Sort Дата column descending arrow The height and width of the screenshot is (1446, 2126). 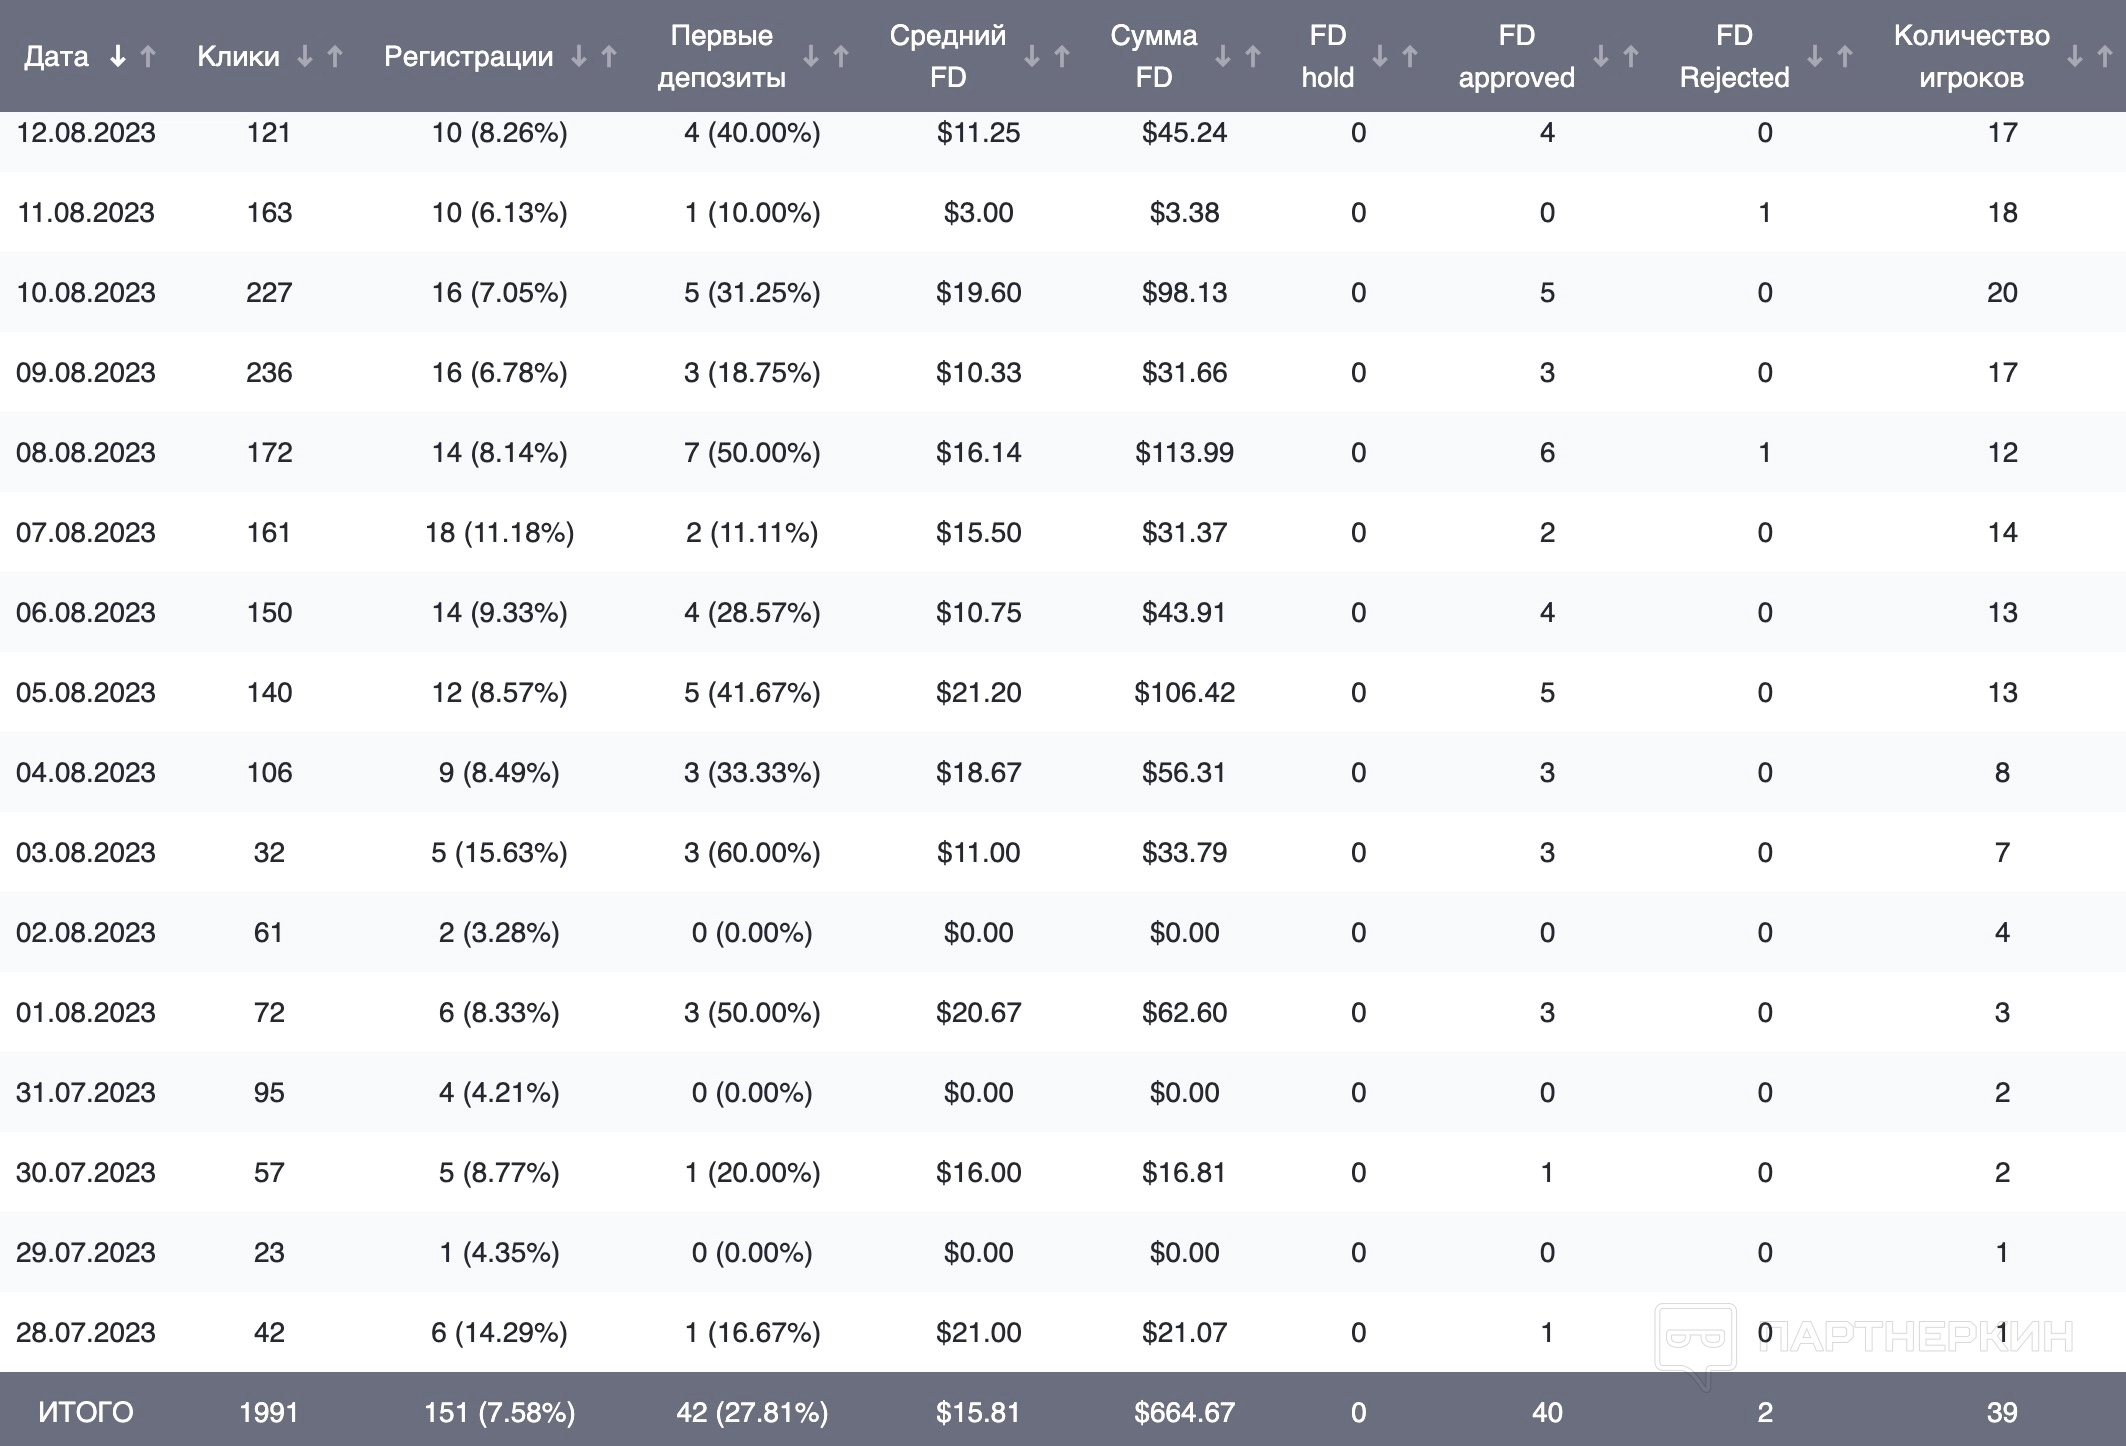(x=118, y=57)
